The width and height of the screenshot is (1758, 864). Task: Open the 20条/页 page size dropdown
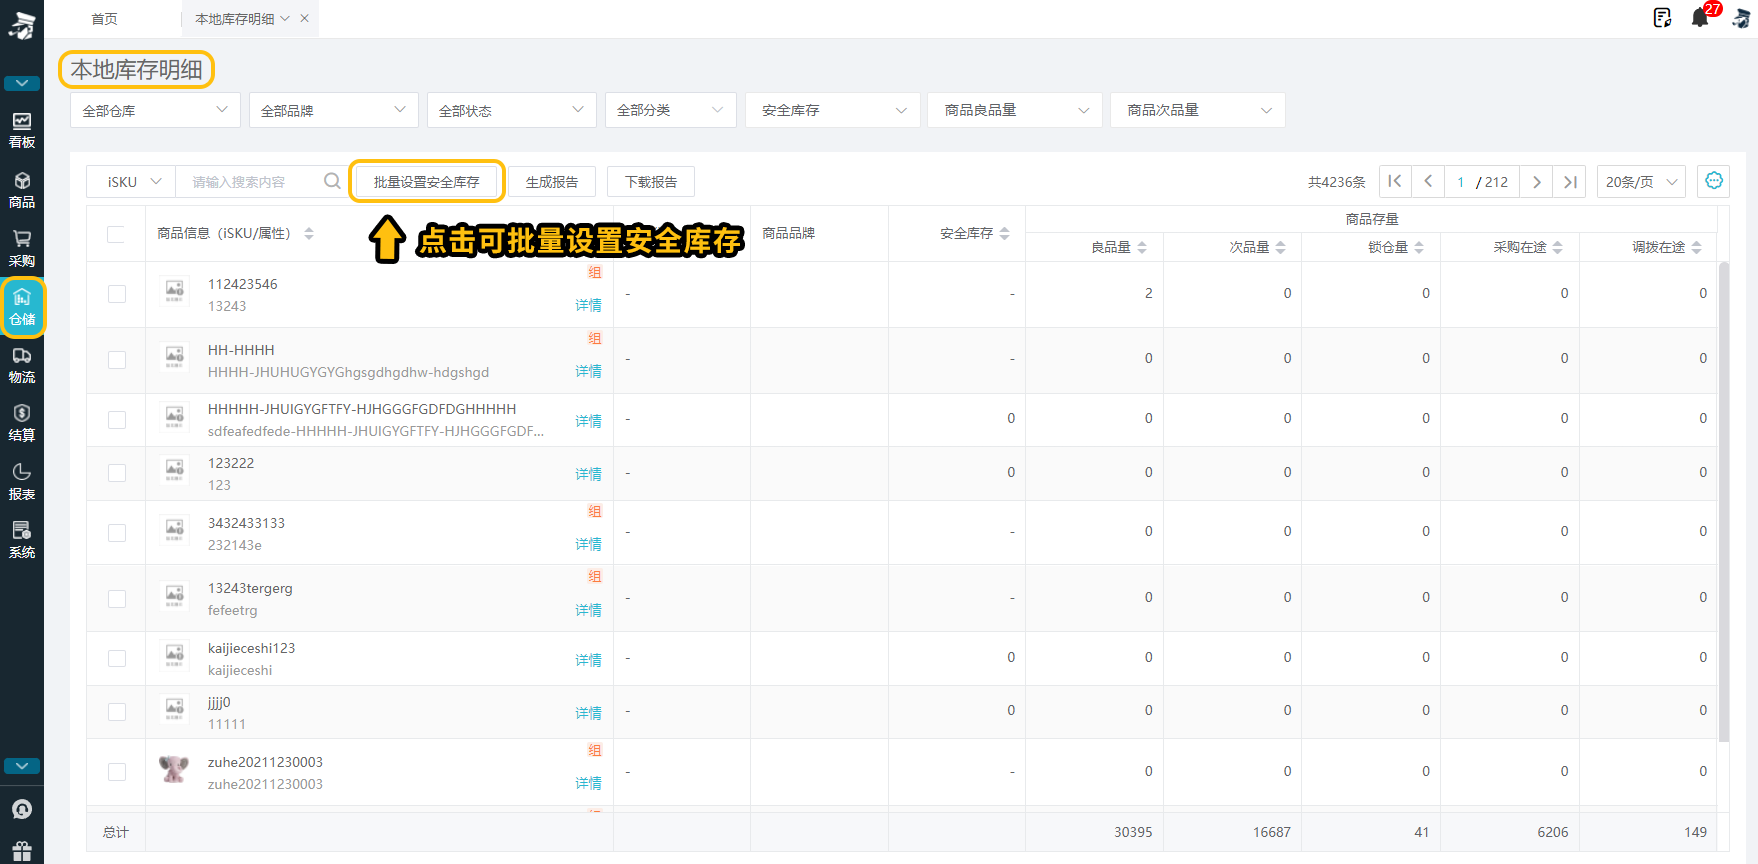tap(1641, 181)
